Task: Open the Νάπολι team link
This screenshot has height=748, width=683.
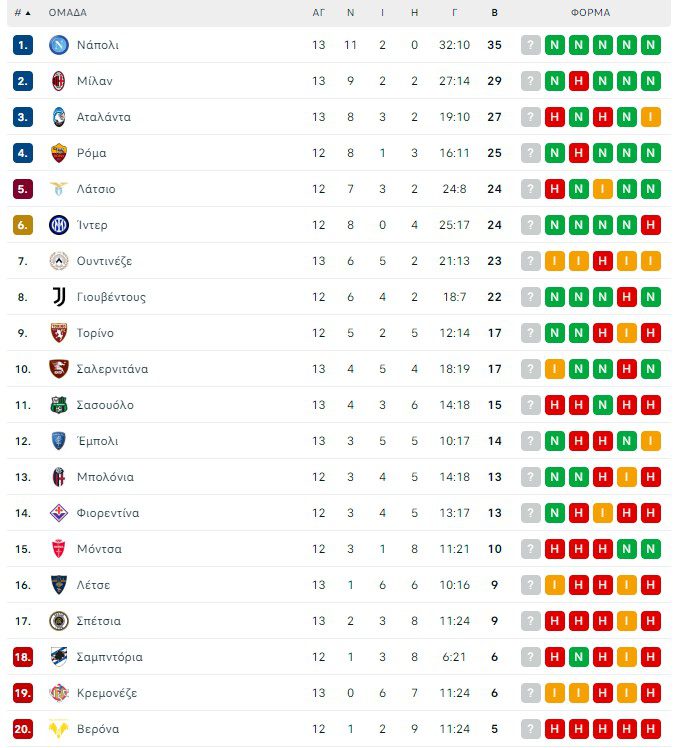Action: coord(97,45)
